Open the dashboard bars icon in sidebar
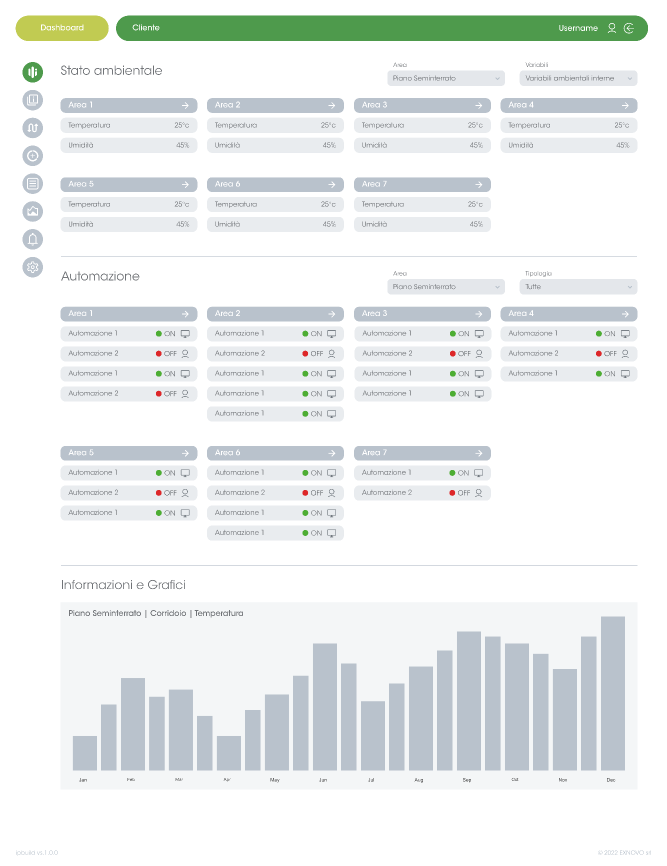Viewport: 667px width, 866px height. [33, 72]
